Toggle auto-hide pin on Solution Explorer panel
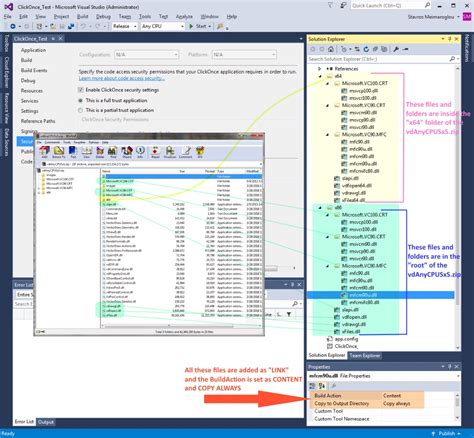Screen dimensions: 474x438 coord(450,39)
